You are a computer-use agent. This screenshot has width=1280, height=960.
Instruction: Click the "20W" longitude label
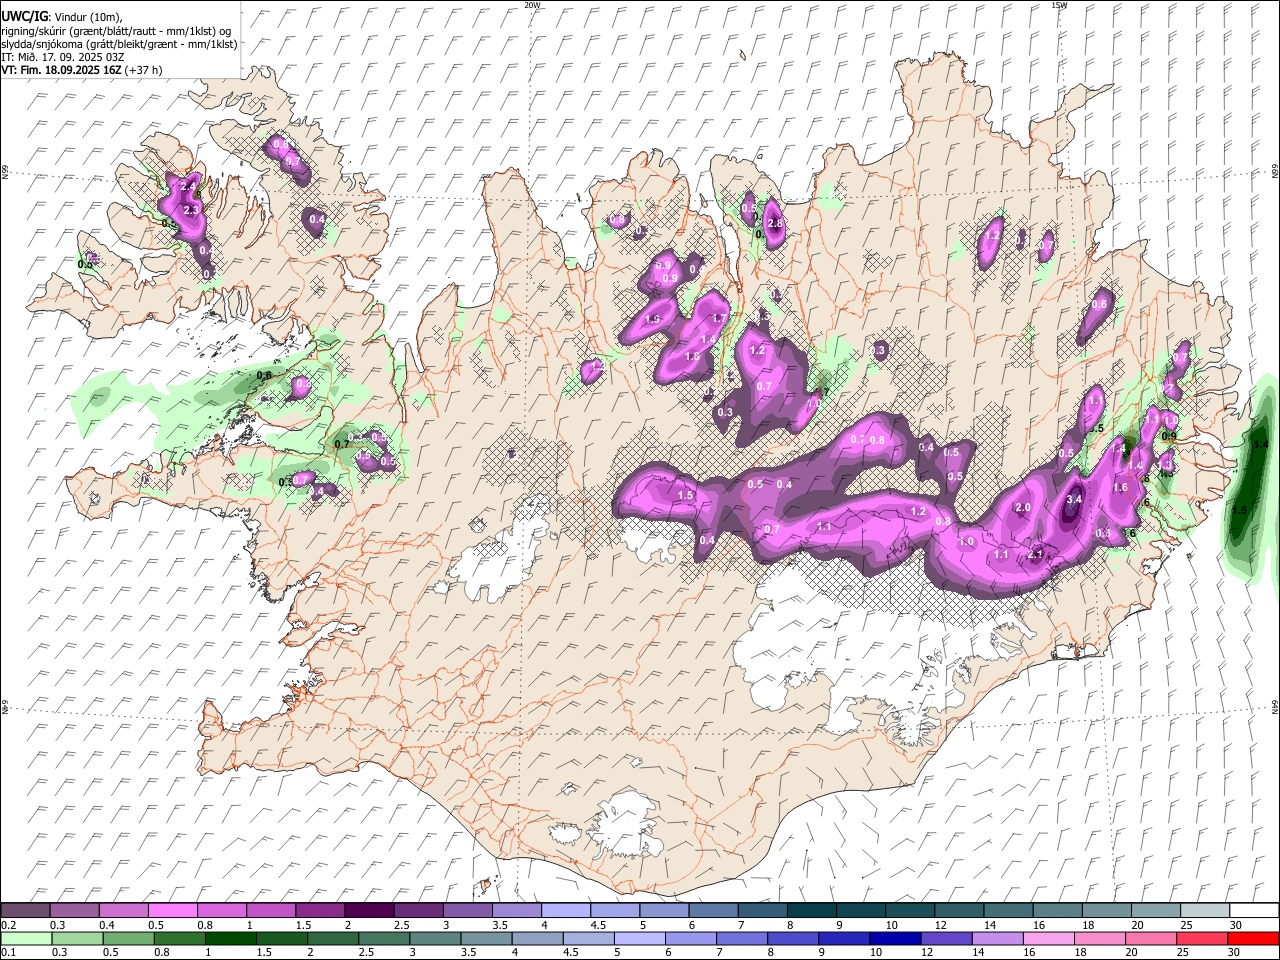pos(532,5)
